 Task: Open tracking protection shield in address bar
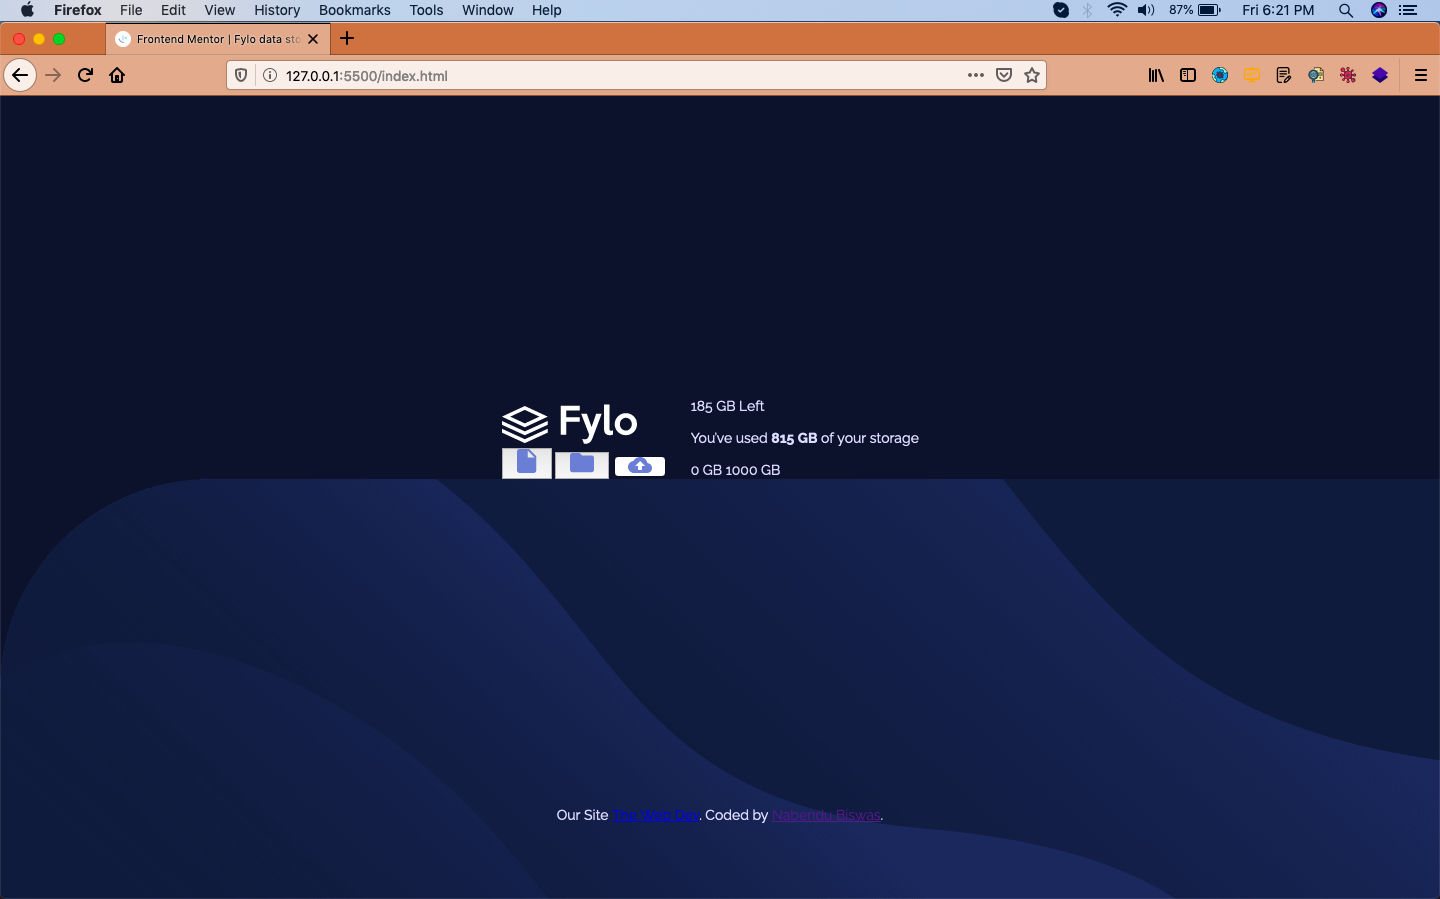(x=241, y=75)
